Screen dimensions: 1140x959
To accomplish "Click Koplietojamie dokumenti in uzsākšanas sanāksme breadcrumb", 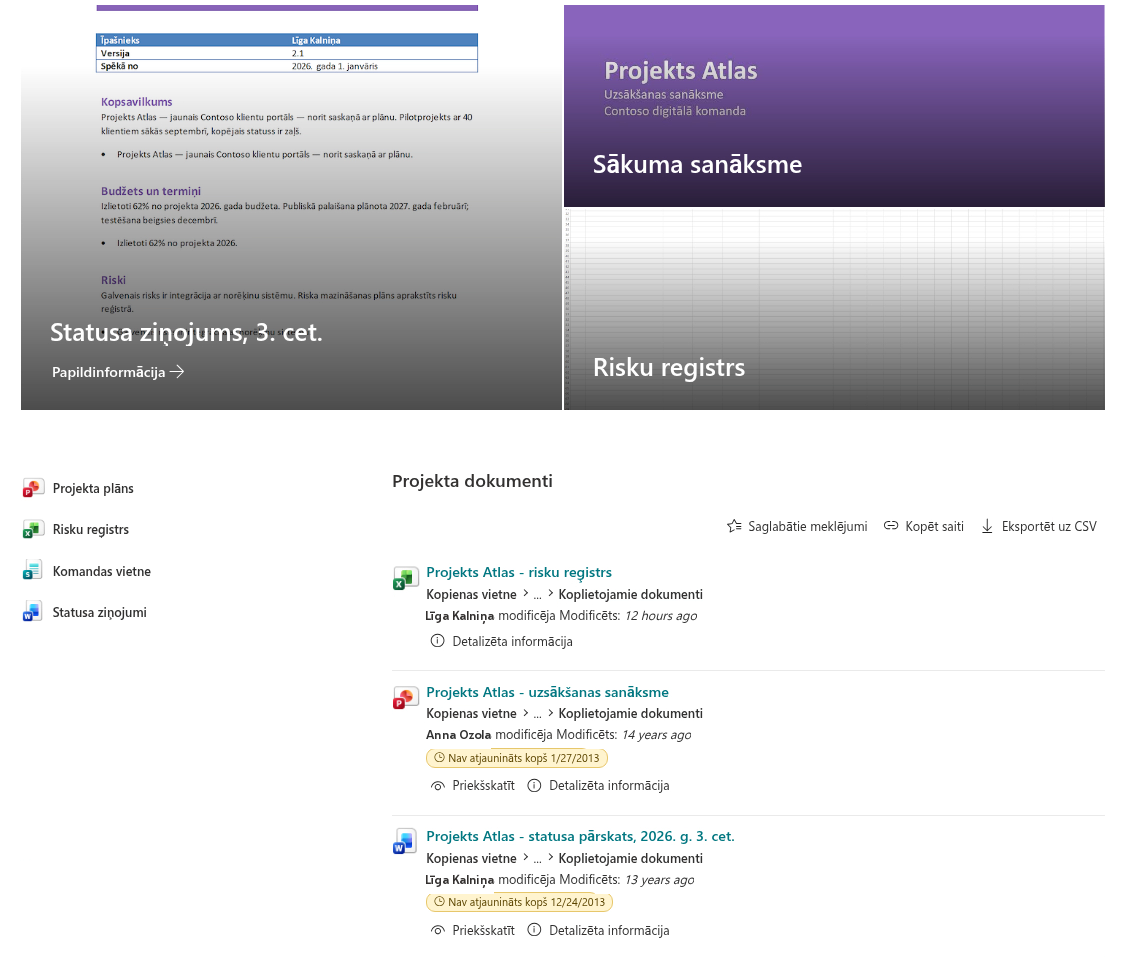I will pos(630,713).
